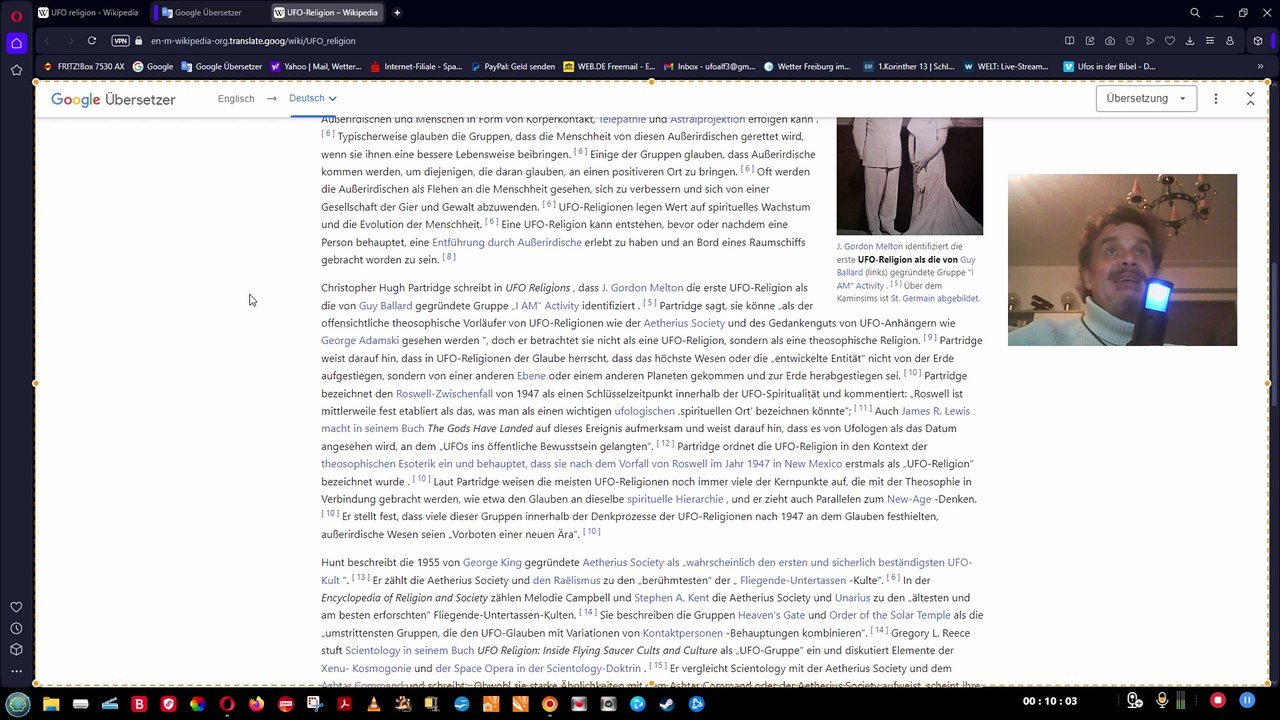
Task: Open the George Adamski link
Action: tap(360, 340)
